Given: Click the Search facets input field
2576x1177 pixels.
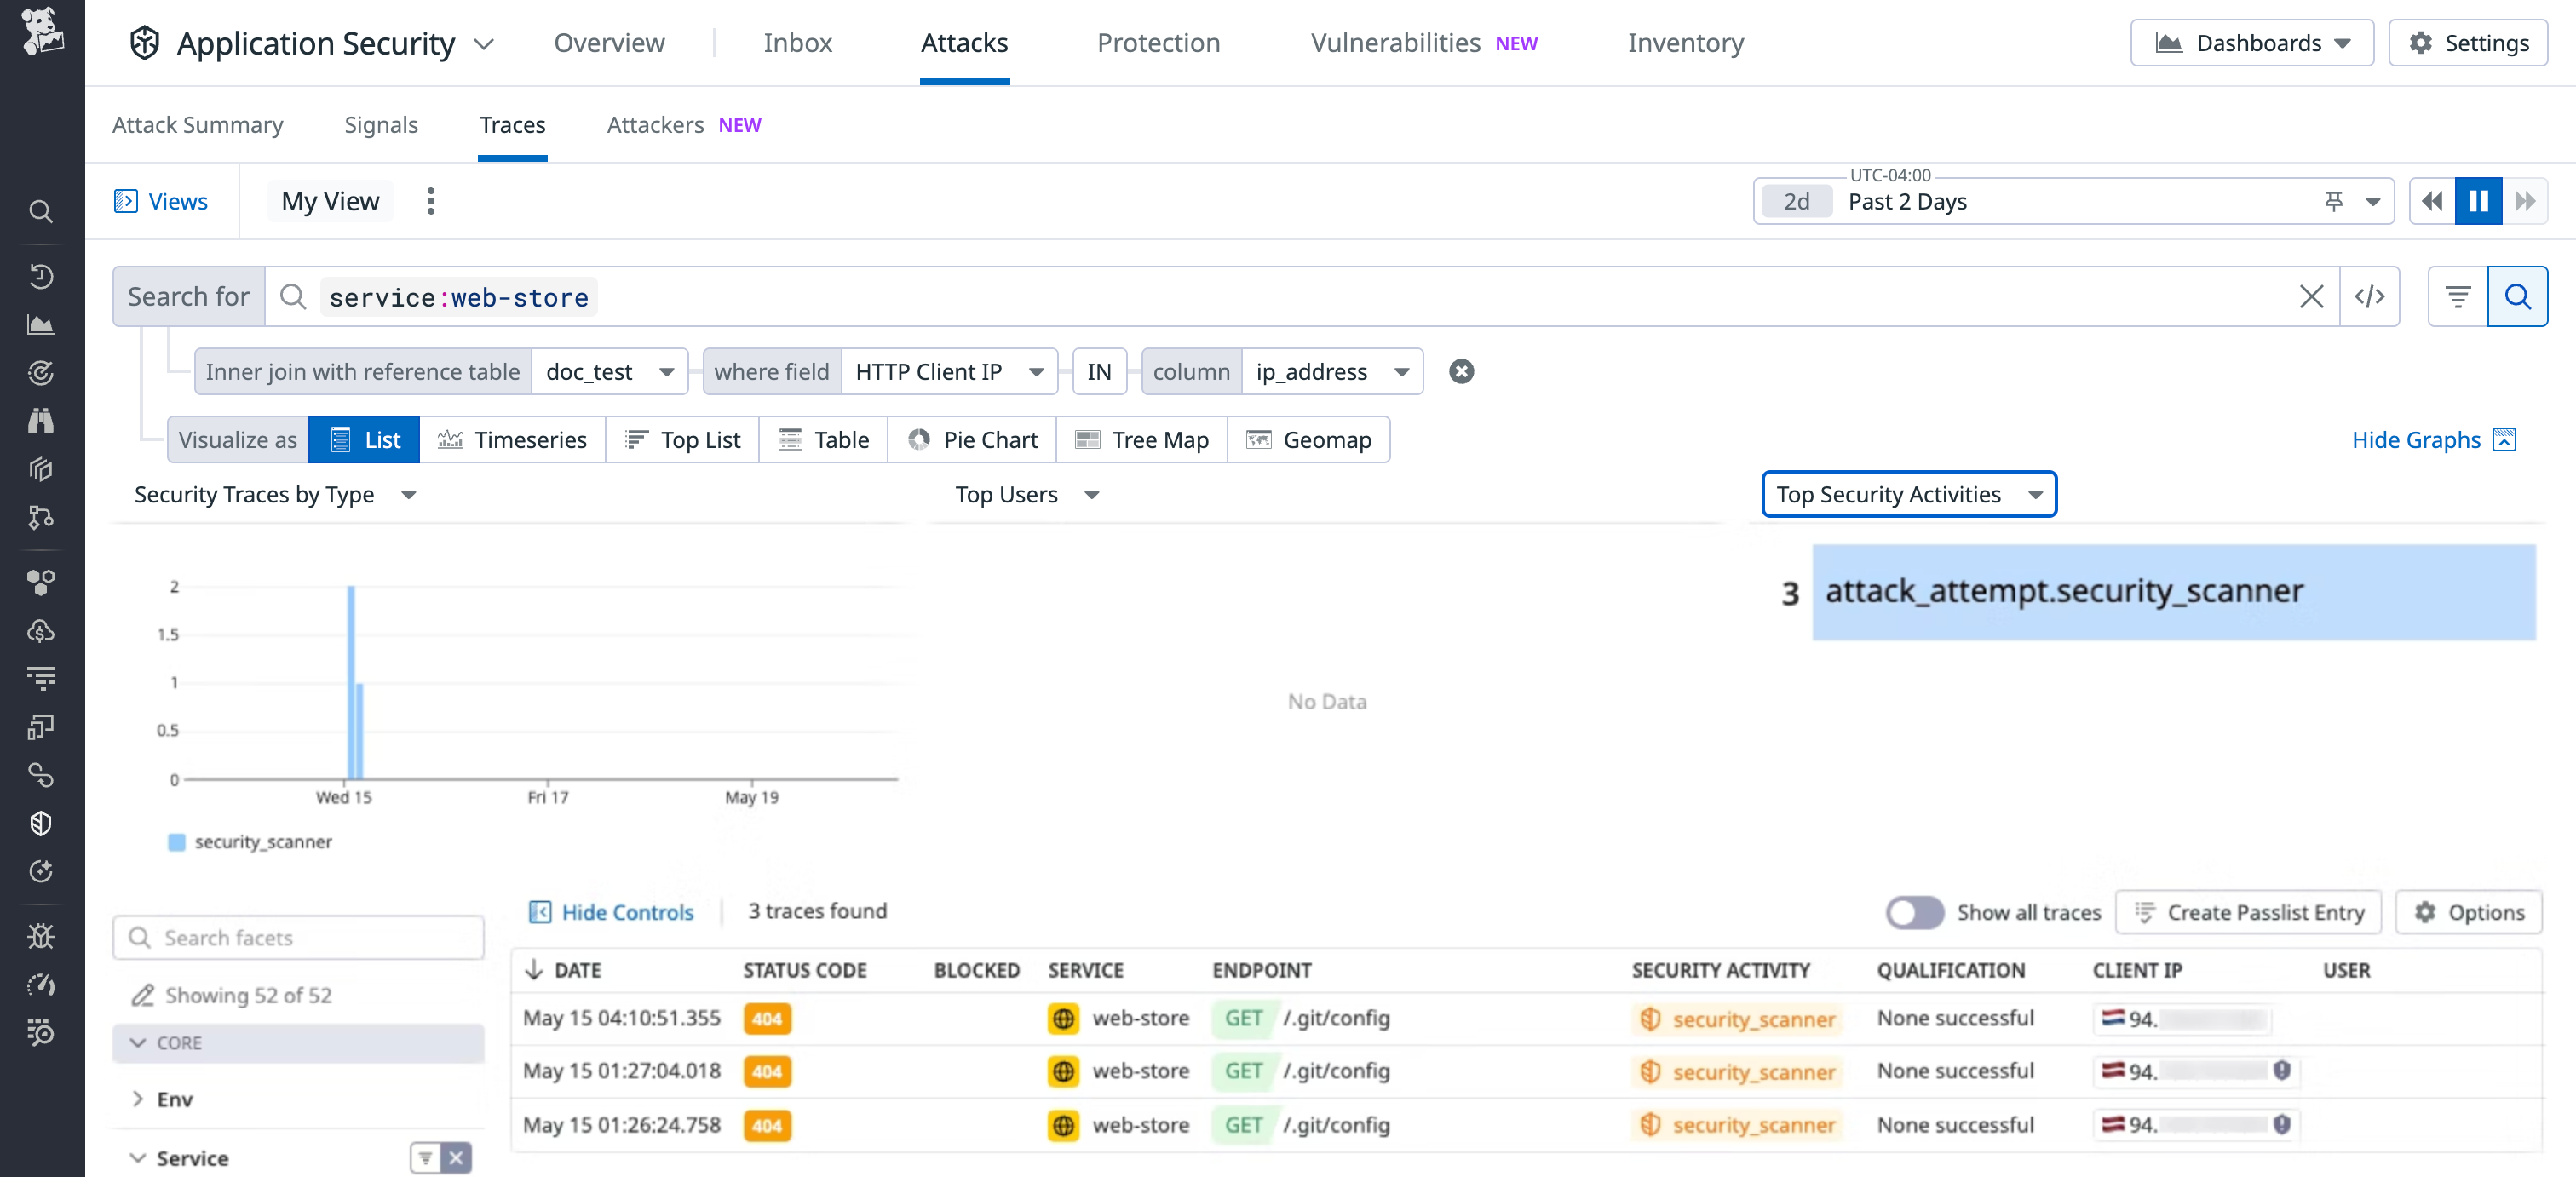Looking at the screenshot, I should click(297, 937).
